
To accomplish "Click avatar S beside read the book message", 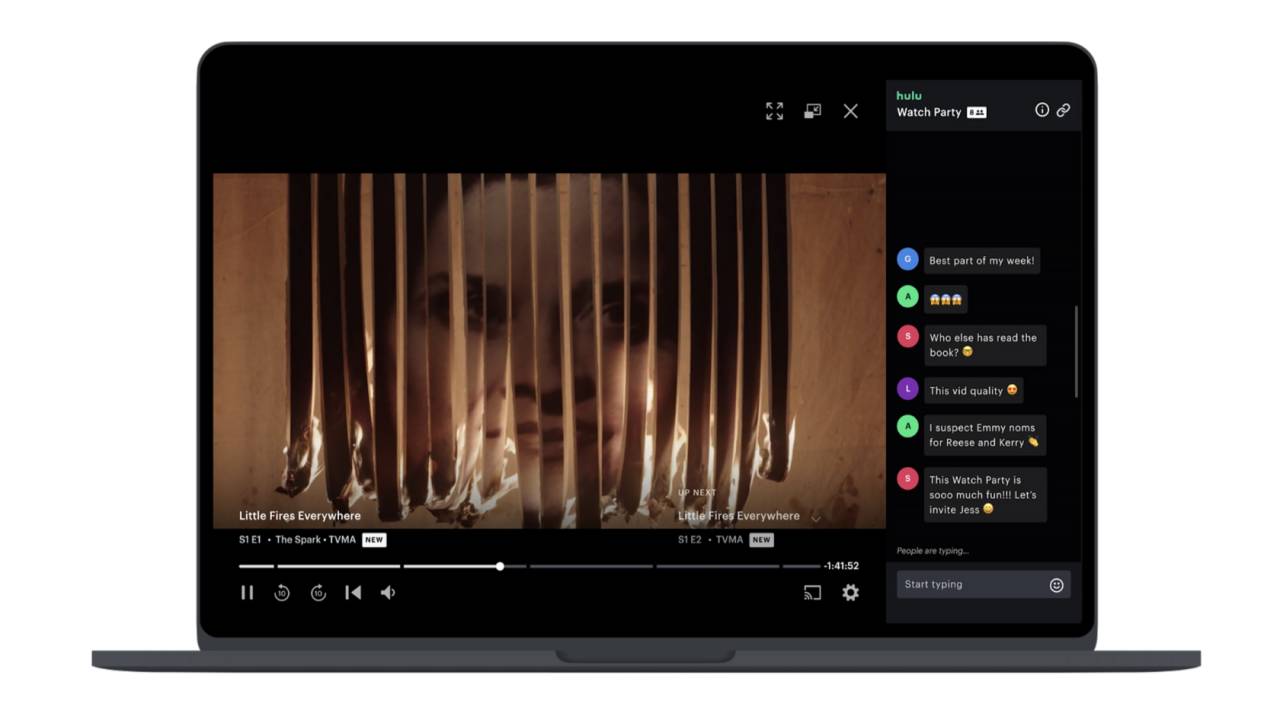I will click(x=907, y=337).
